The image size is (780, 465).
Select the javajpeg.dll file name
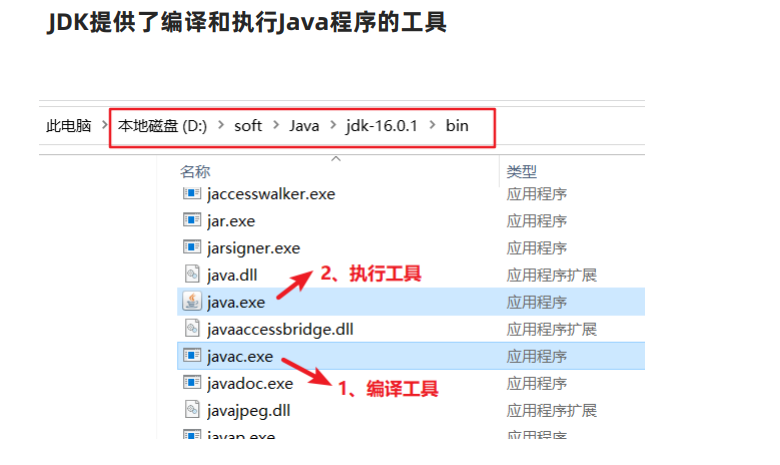coord(248,411)
